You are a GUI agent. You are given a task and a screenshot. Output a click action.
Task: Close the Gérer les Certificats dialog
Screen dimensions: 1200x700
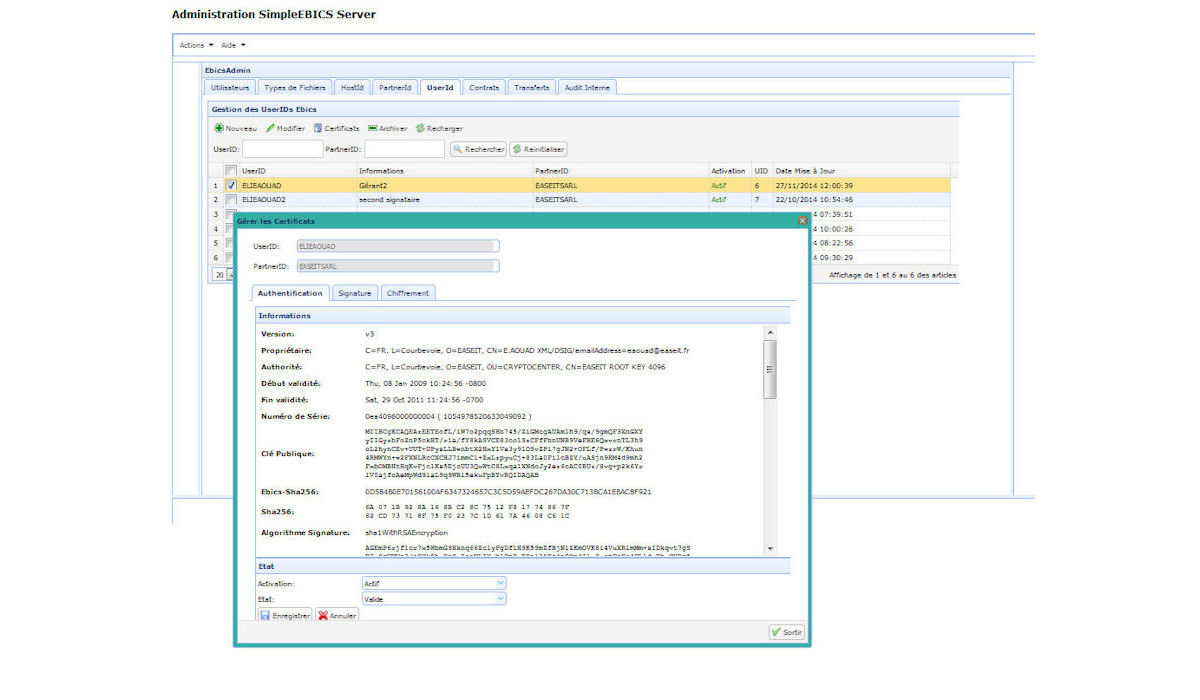click(802, 220)
